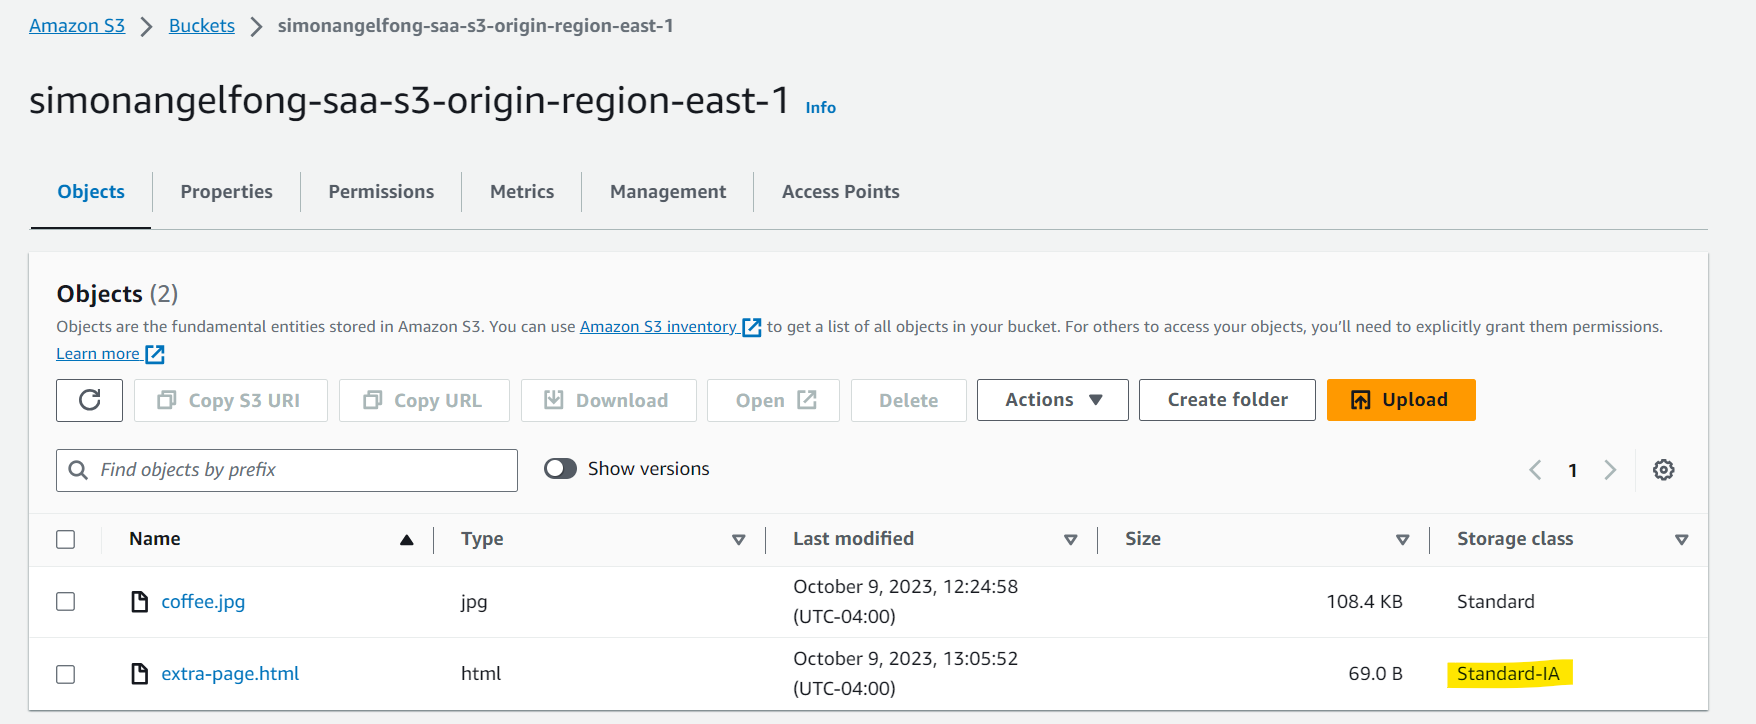Viewport: 1756px width, 724px height.
Task: Sort objects by Name column arrow
Action: pyautogui.click(x=407, y=540)
